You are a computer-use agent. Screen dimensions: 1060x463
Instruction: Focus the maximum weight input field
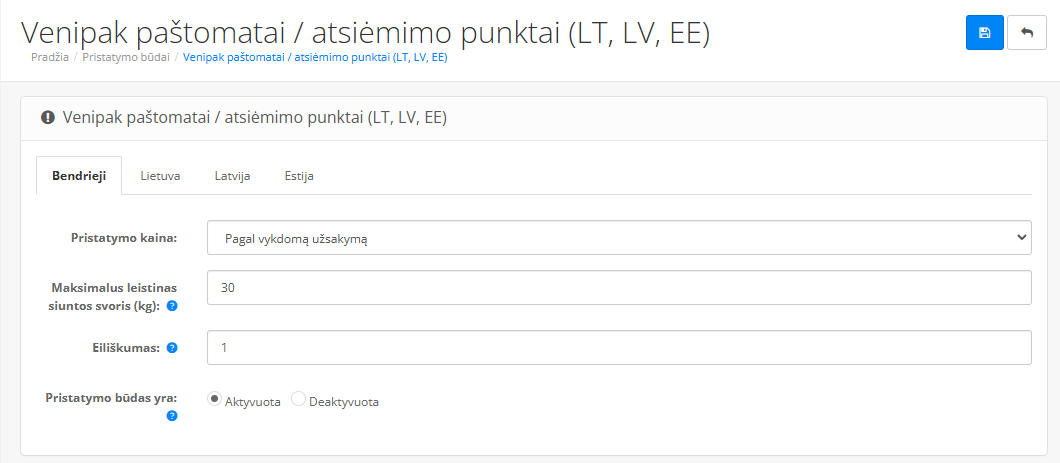[619, 288]
